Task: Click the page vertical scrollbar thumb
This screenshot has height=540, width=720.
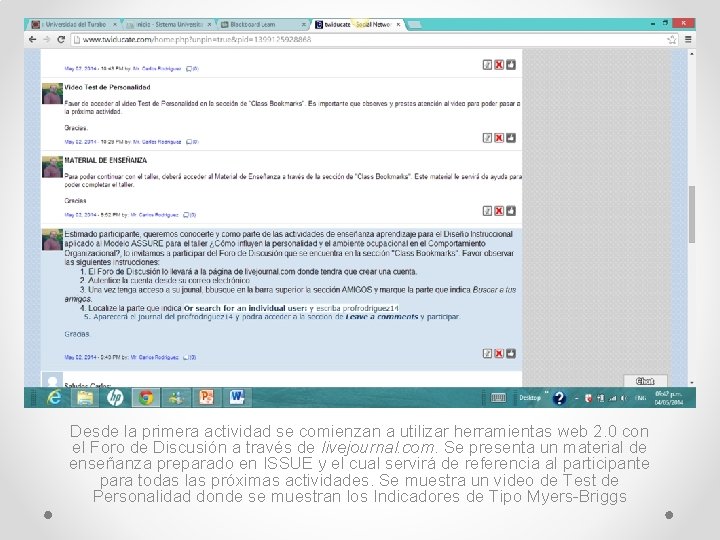Action: [692, 214]
